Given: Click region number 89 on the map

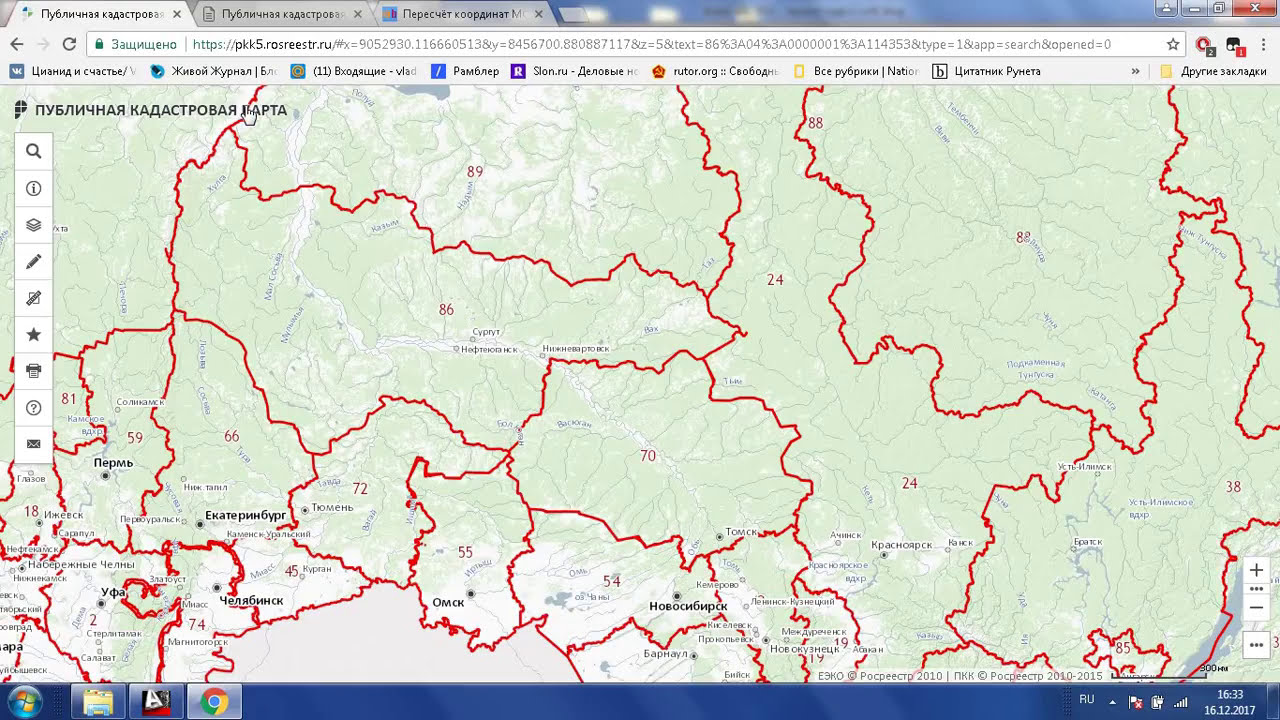Looking at the screenshot, I should coord(475,172).
